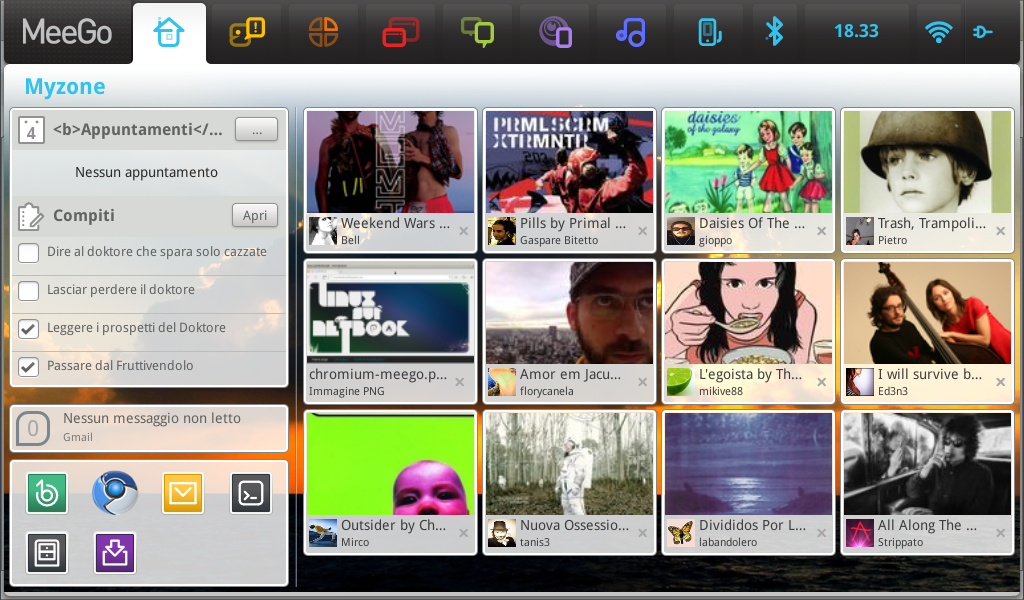This screenshot has height=600, width=1024.
Task: Open the green People chat icon
Action: [477, 32]
